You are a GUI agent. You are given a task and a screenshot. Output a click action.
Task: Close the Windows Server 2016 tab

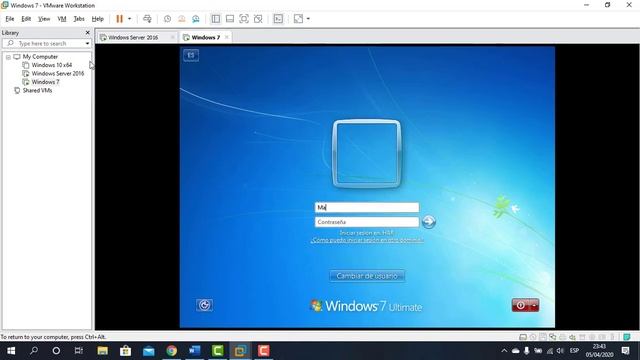click(173, 37)
